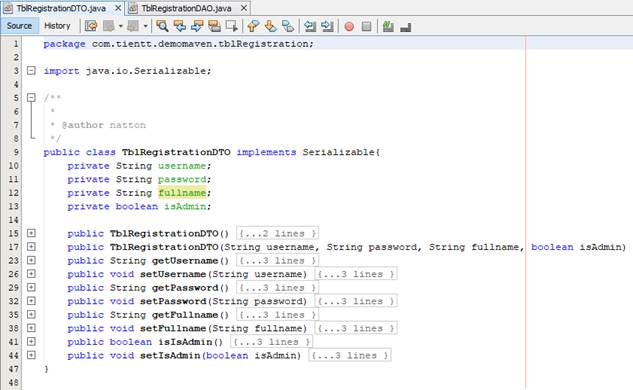Click 'java.io.Serializable' in import statement
The height and width of the screenshot is (390, 633).
click(146, 71)
